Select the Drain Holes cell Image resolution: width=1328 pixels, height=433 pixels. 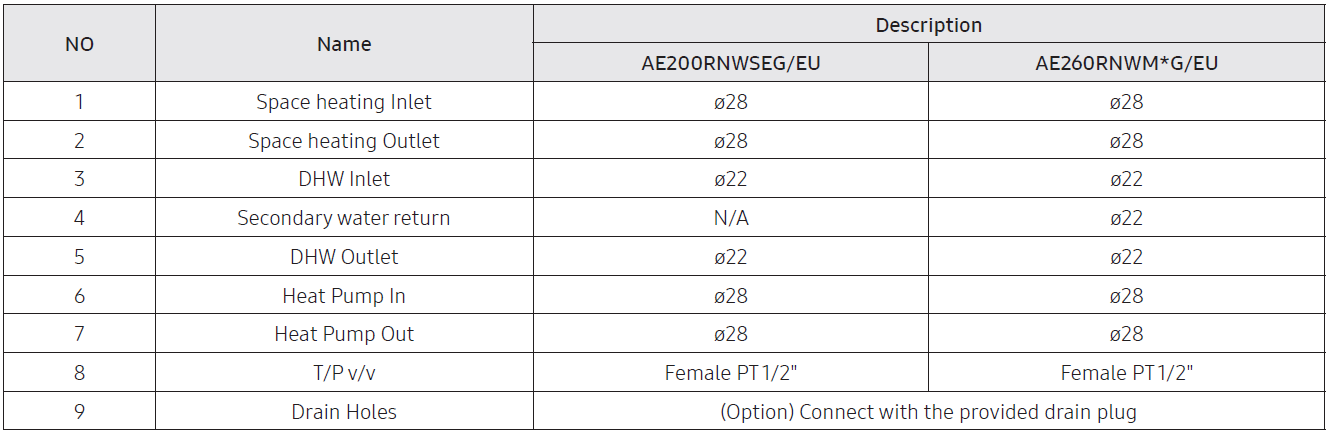(x=344, y=412)
